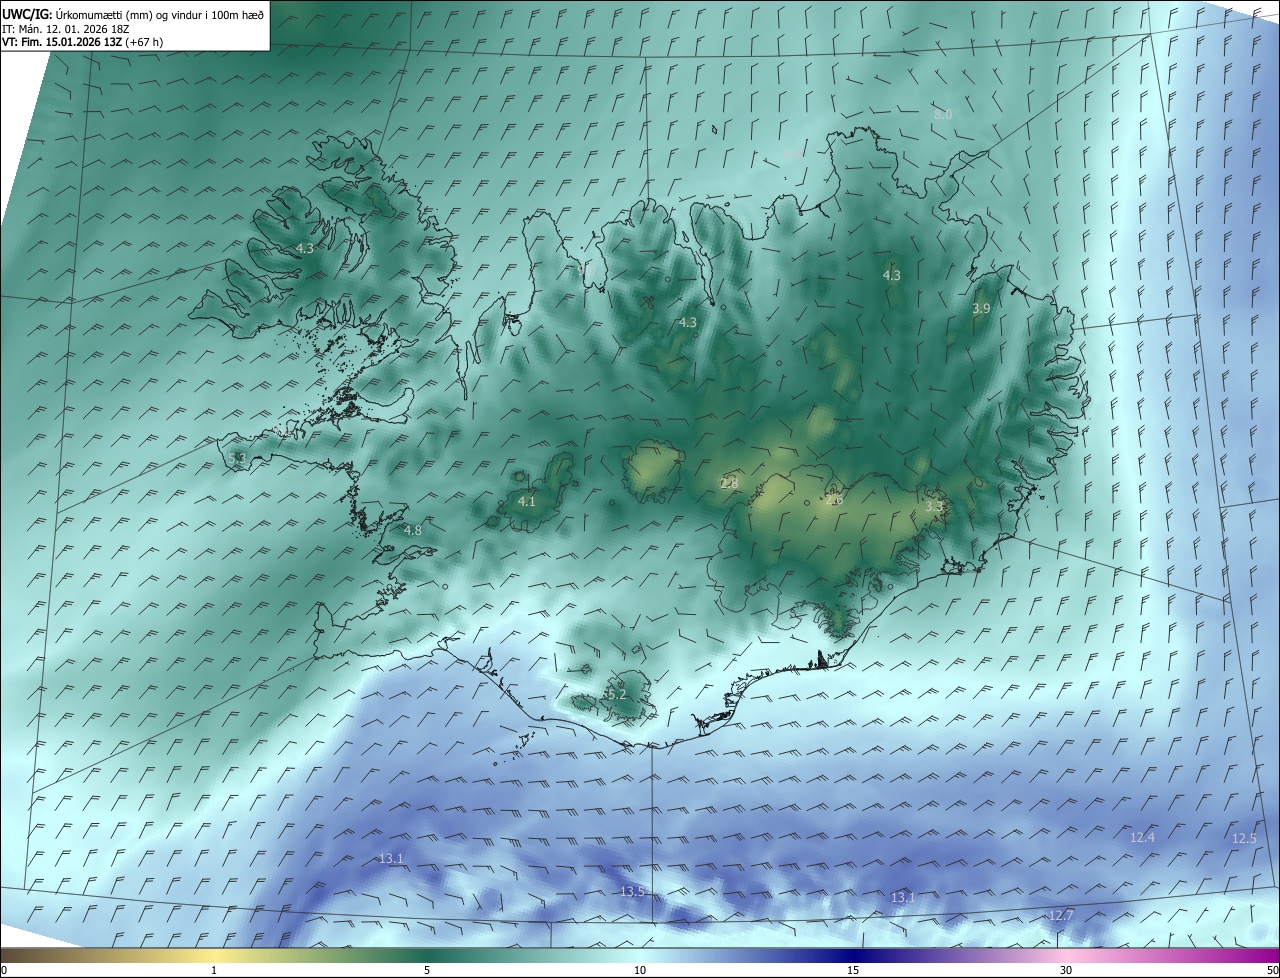This screenshot has height=978, width=1280.
Task: Click the '0' tick on the color scale
Action: coord(3,970)
